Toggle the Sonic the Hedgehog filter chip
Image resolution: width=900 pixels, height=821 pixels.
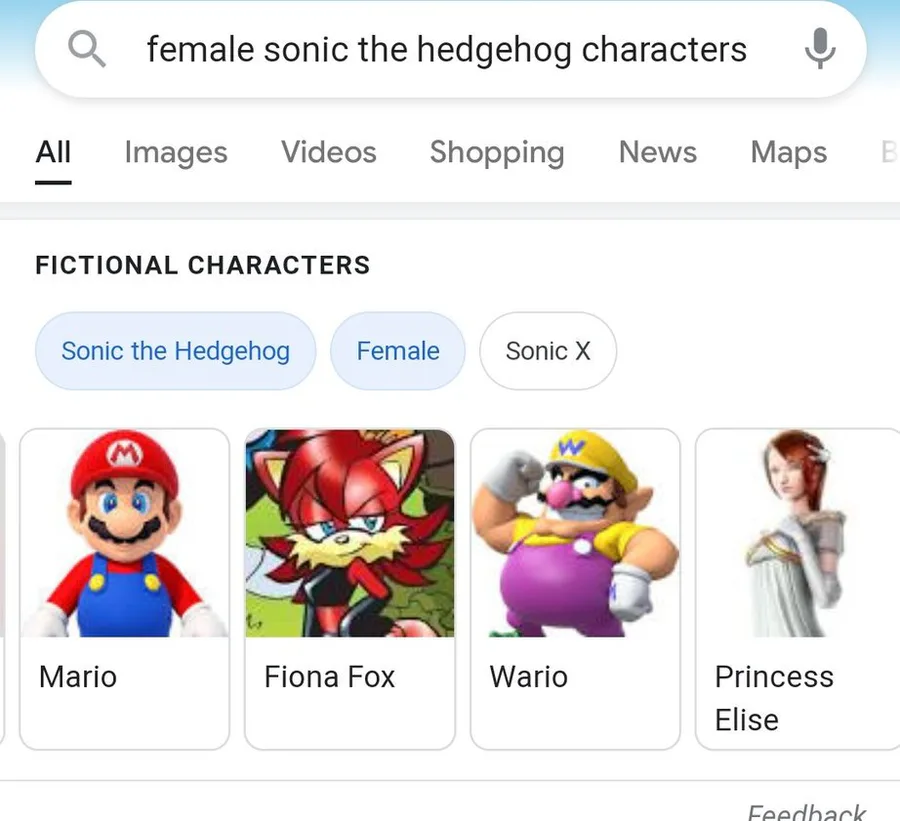(x=175, y=351)
